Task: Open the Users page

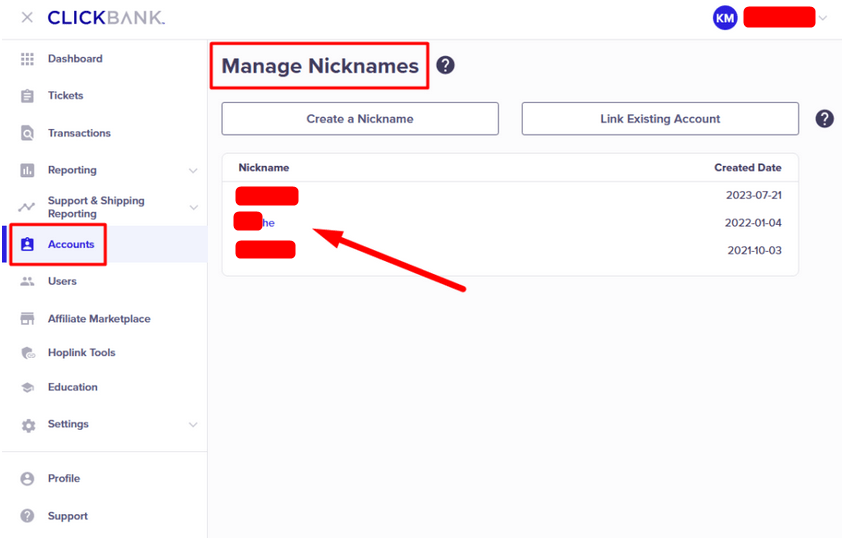Action: 62,281
